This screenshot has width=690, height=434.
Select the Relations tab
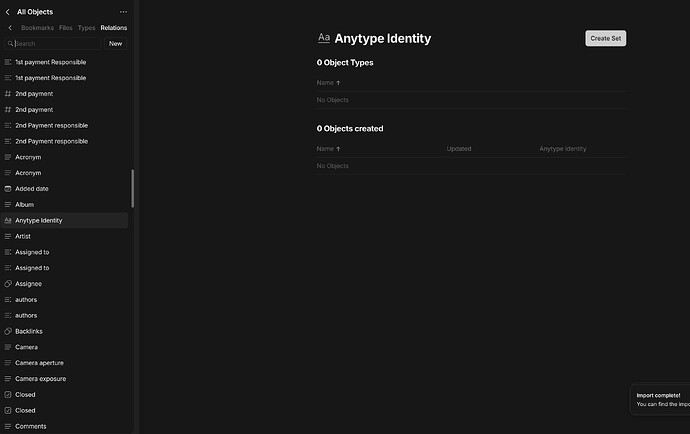pos(114,28)
